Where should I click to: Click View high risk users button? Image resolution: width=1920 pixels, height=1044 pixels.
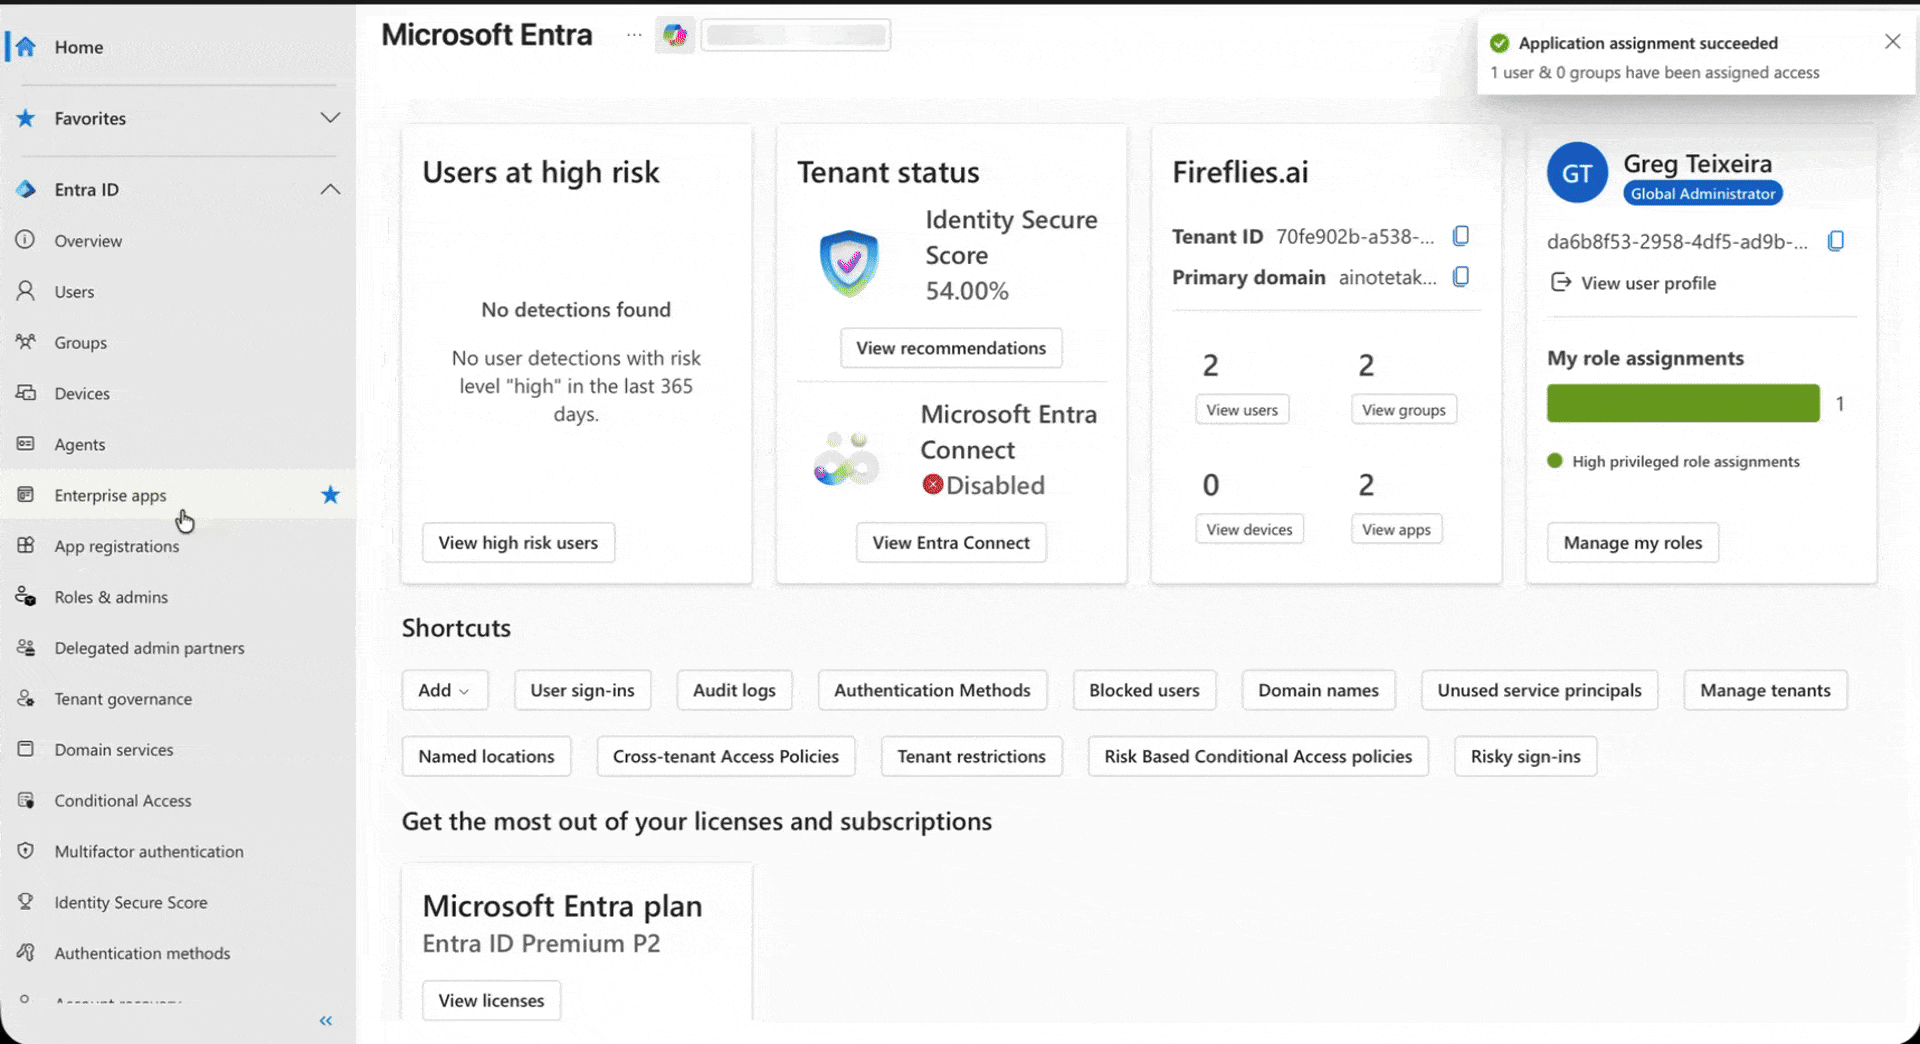pos(518,542)
